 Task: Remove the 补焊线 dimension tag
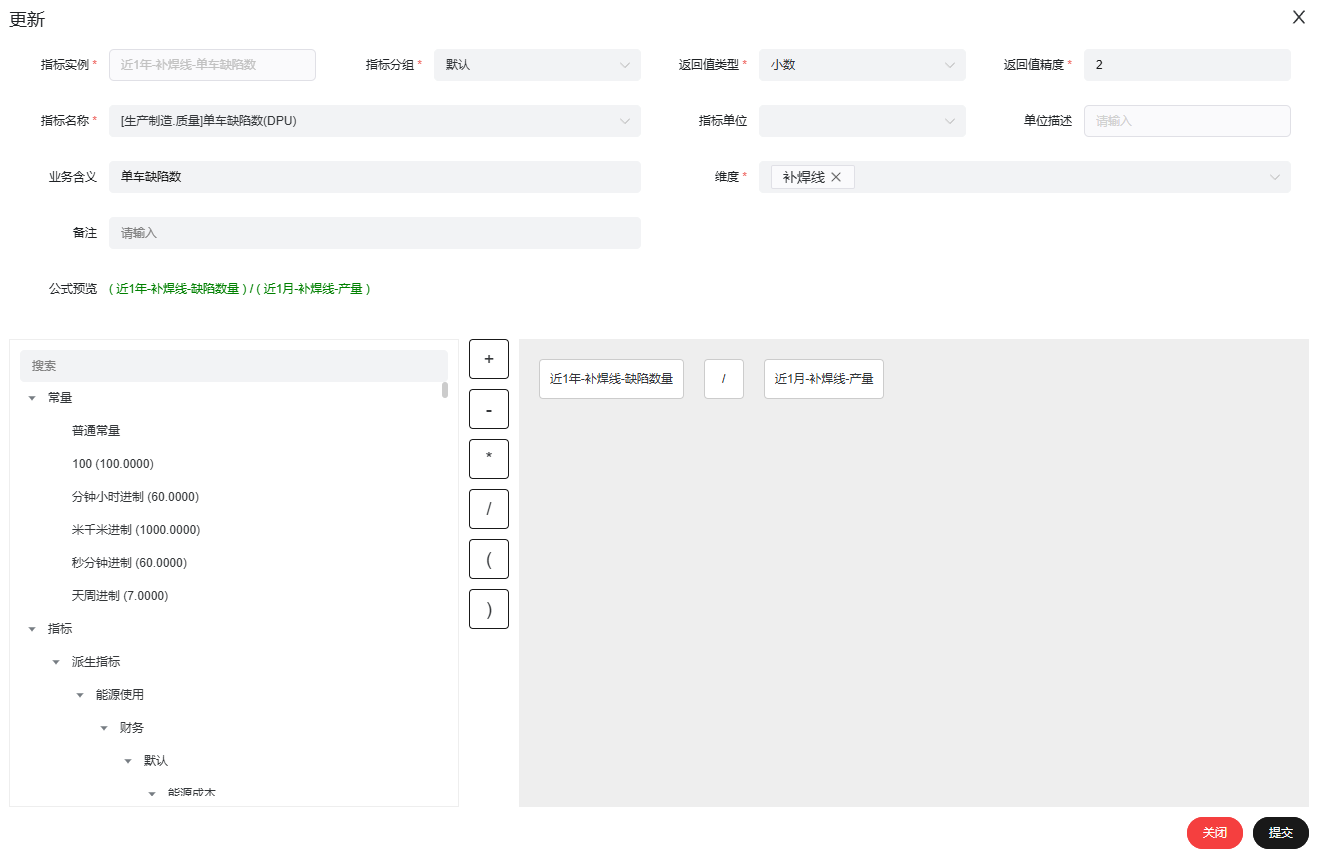[836, 177]
